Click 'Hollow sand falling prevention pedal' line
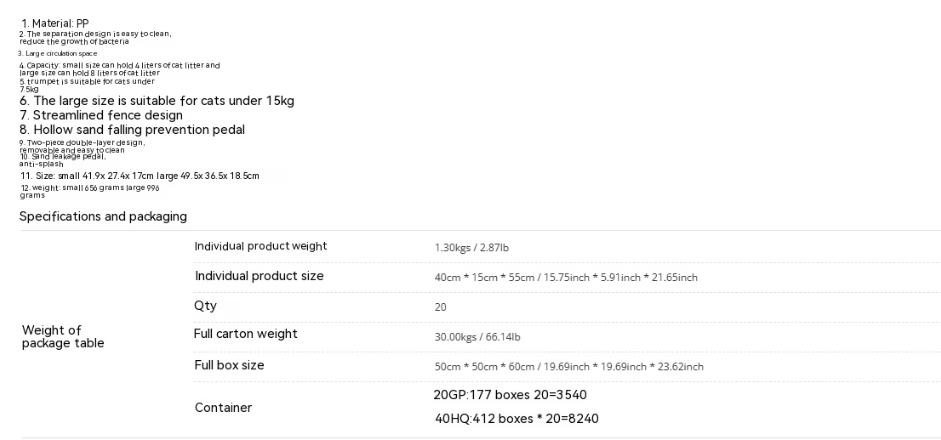This screenshot has width=941, height=440. click(x=133, y=130)
